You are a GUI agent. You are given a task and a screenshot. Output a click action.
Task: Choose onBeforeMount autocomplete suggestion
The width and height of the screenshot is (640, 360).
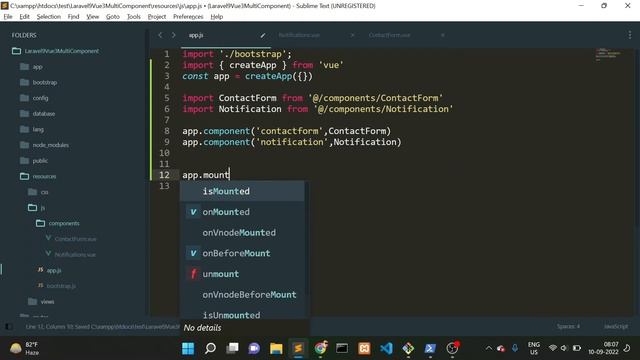tap(242, 253)
